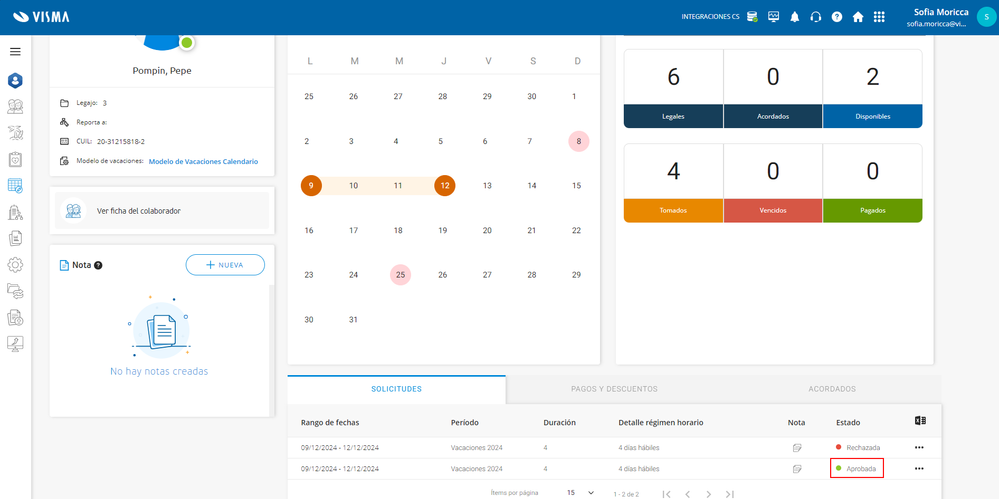Open the stacked documents report sidebar icon
The image size is (999, 499).
15,238
